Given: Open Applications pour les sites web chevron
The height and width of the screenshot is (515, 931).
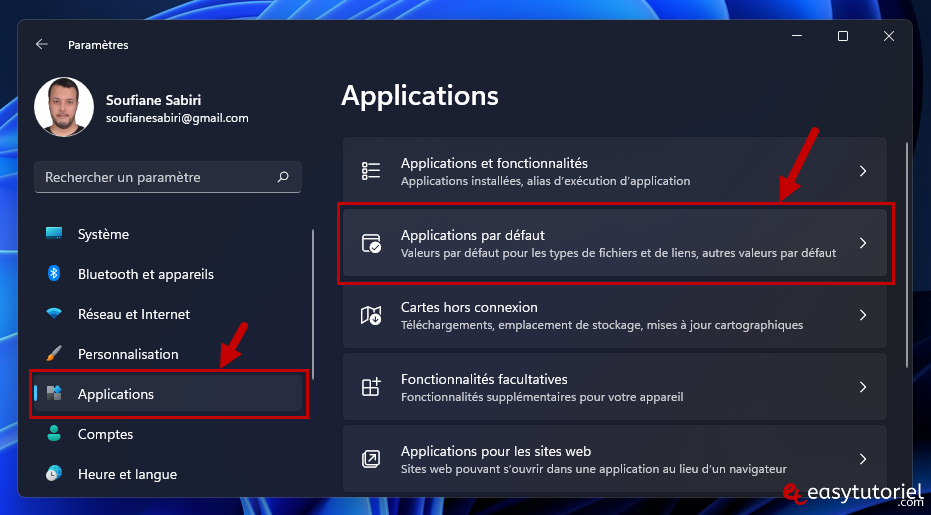Looking at the screenshot, I should [863, 459].
